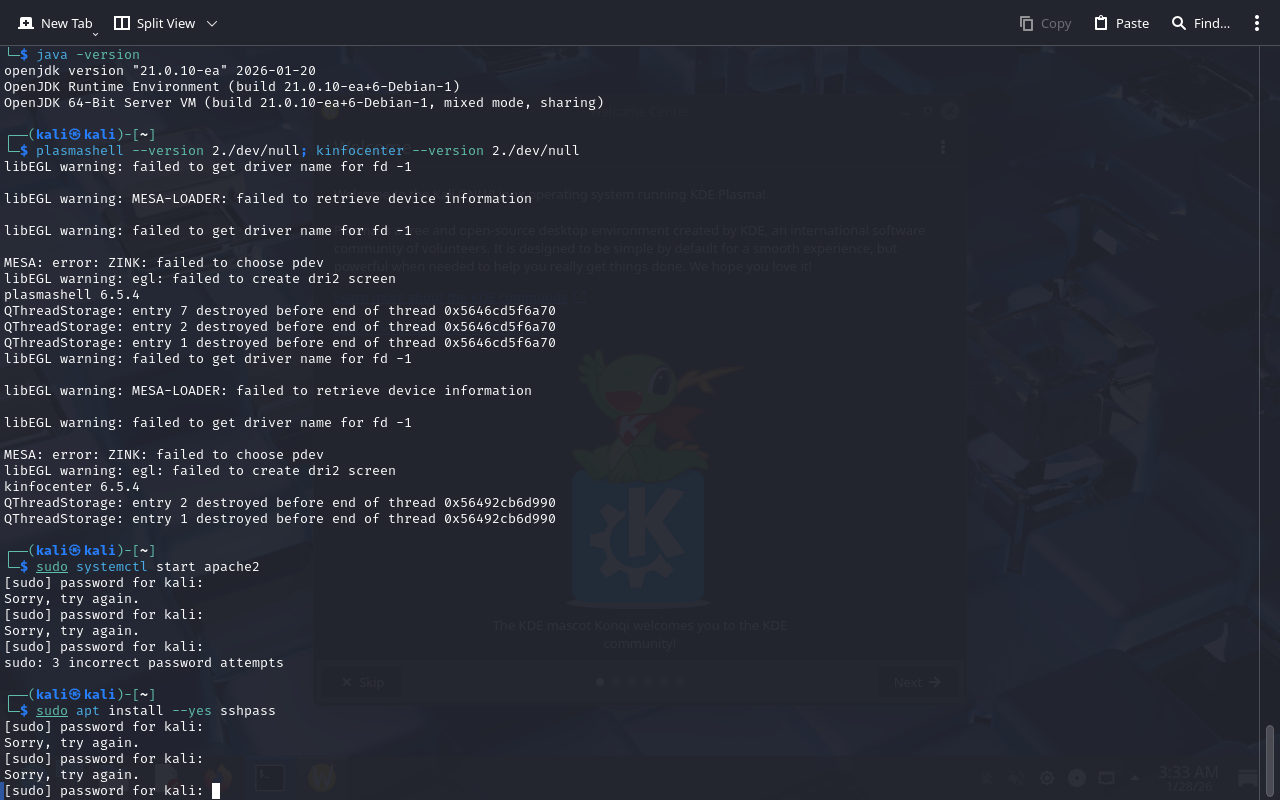Click the 'kinfocenter 6.5.4' output line

click(x=72, y=487)
